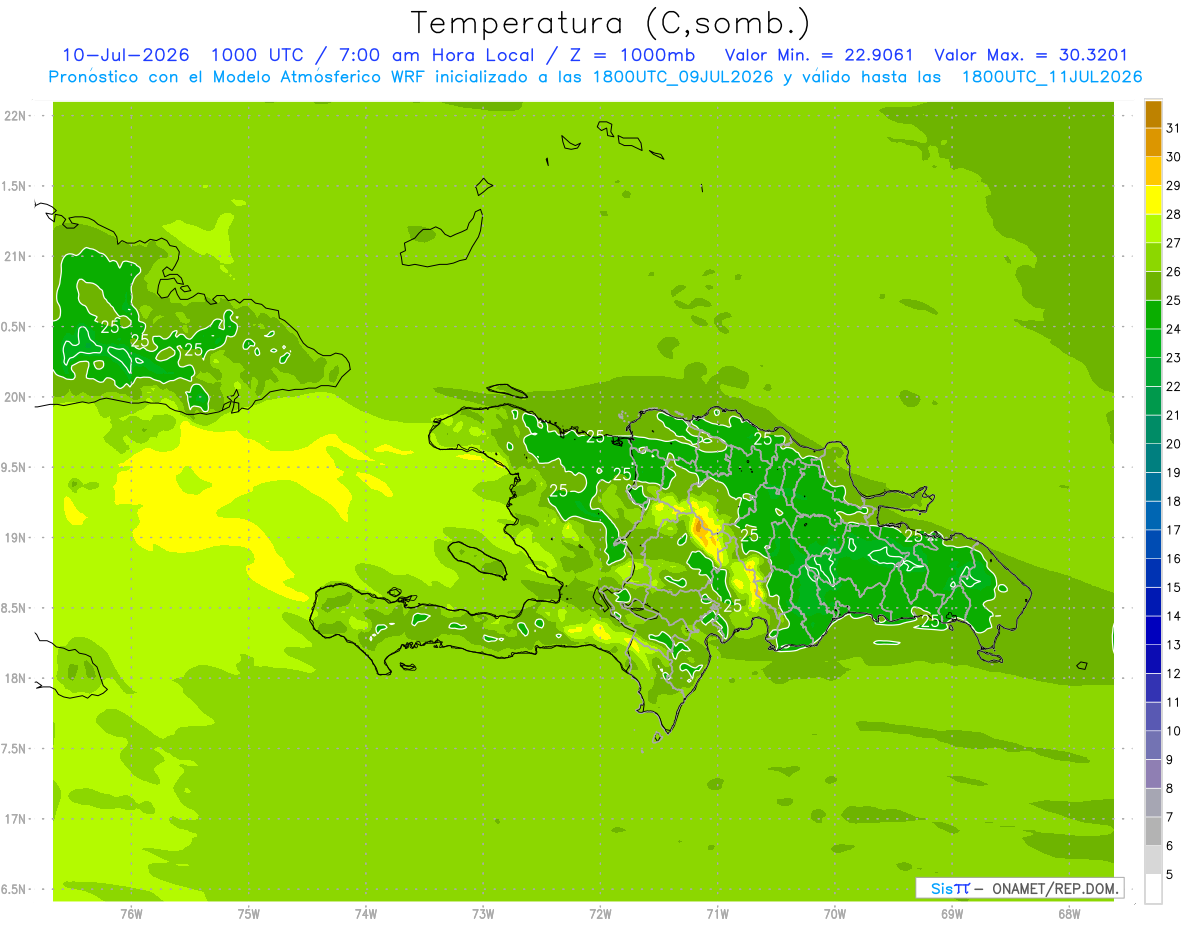1200x927 pixels.
Task: Select the yellow 28 degree legend color
Action: coord(1153,201)
